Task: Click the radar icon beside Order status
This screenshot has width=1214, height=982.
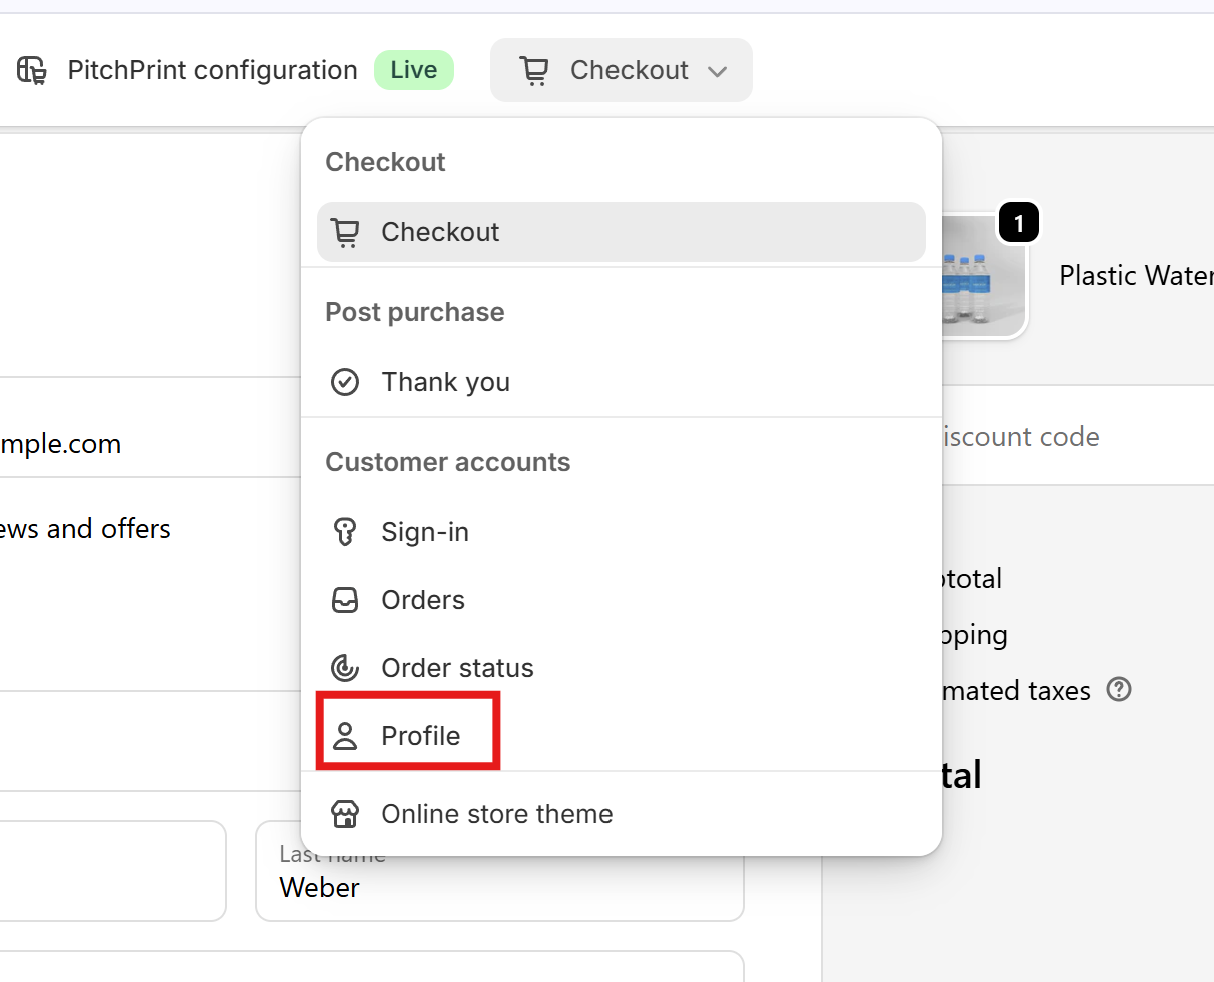Action: pos(345,668)
